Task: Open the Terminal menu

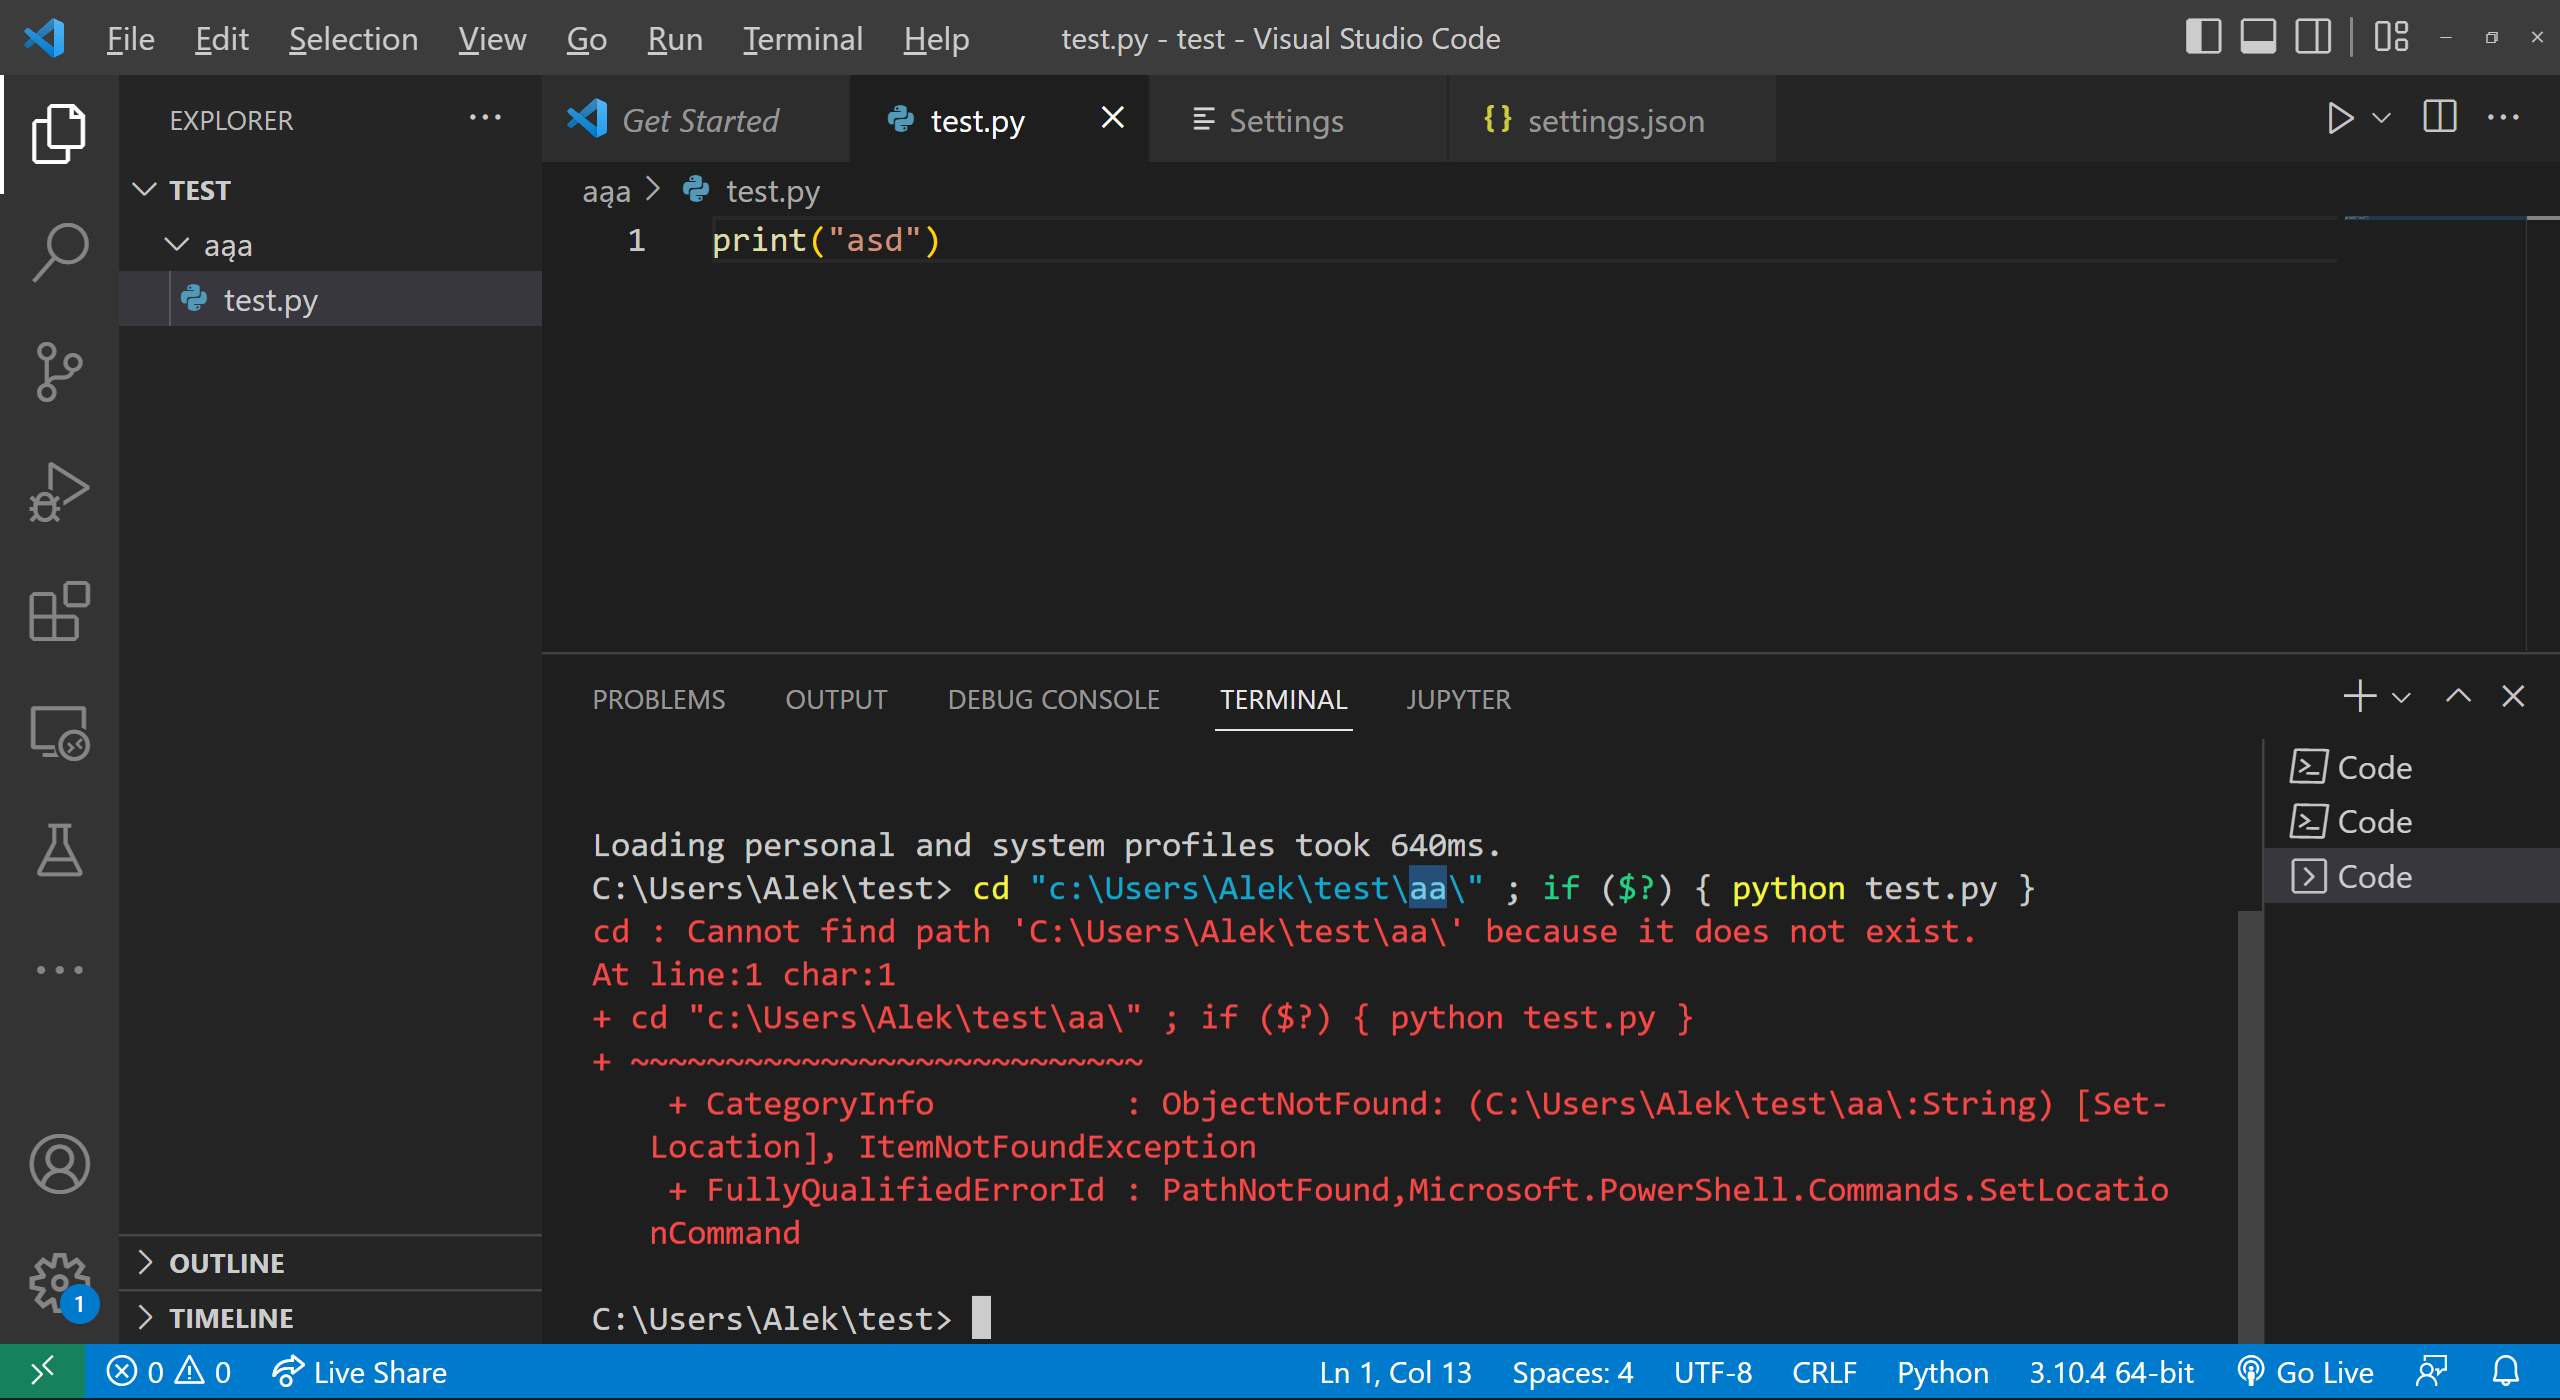Action: (x=802, y=38)
